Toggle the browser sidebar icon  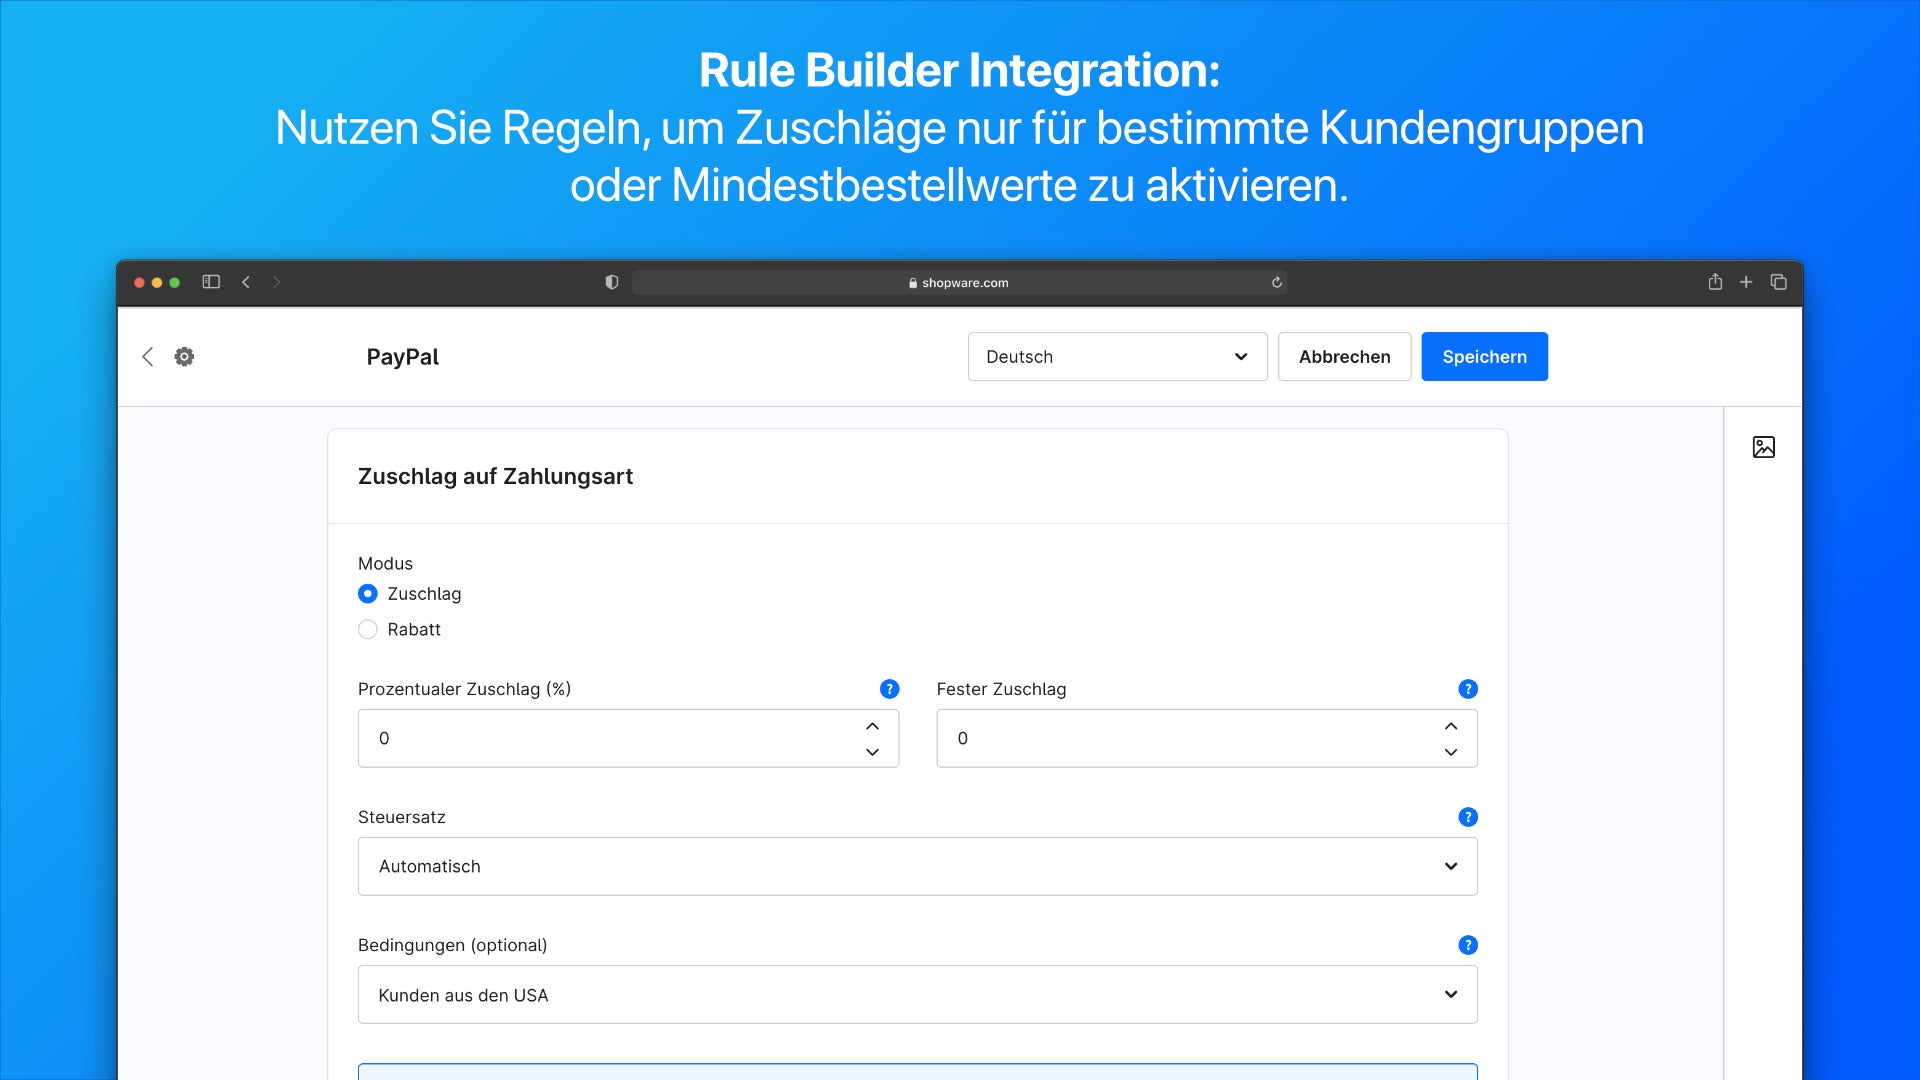211,282
